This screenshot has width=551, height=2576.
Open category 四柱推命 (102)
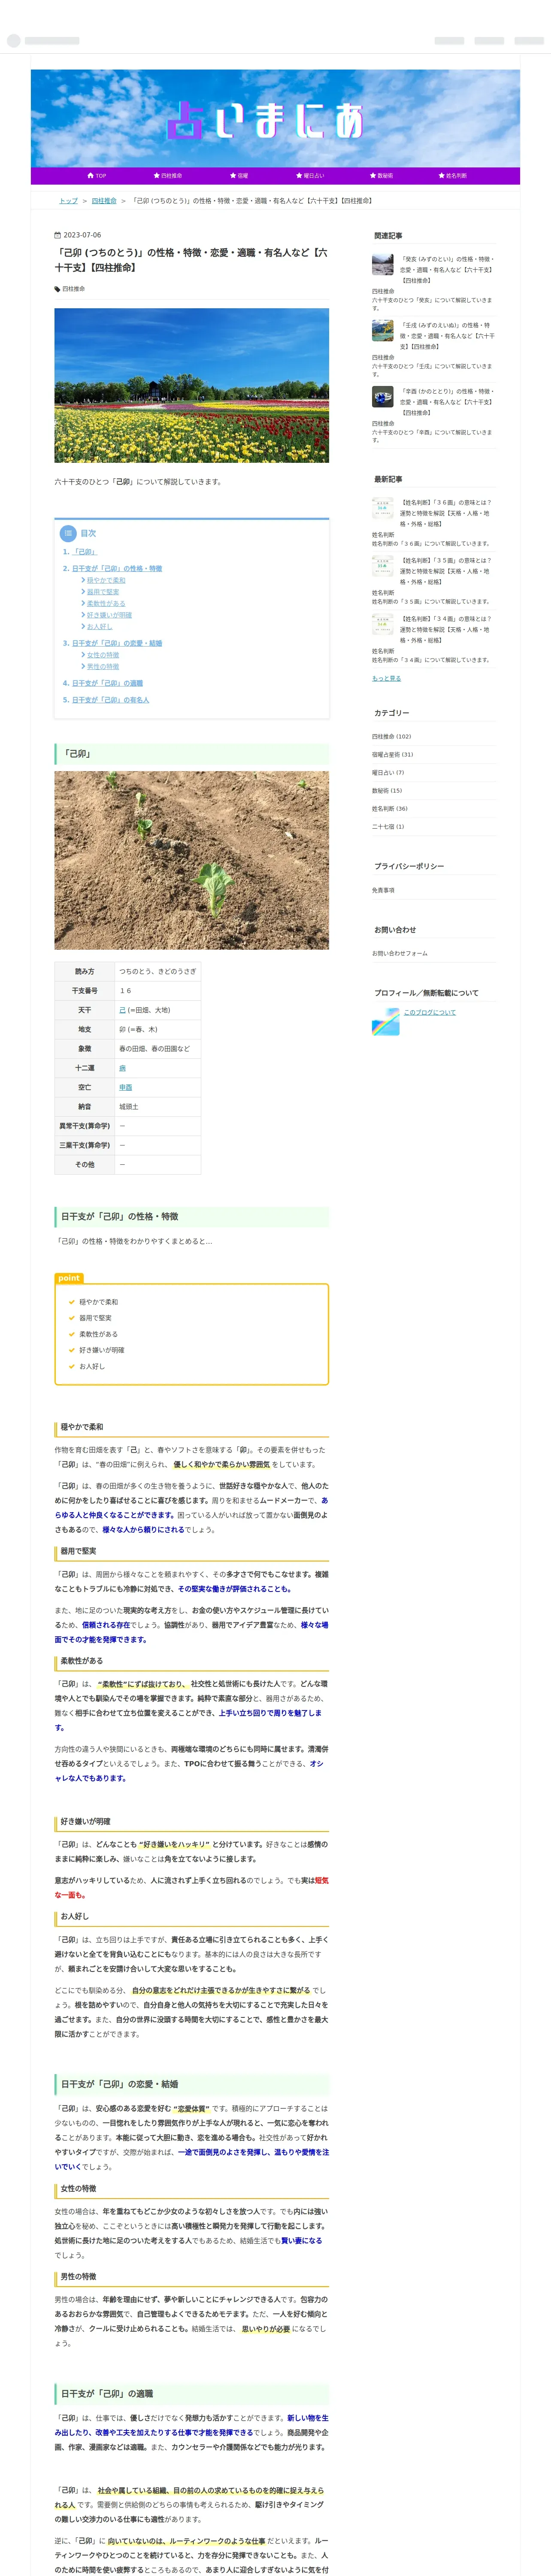click(x=391, y=737)
